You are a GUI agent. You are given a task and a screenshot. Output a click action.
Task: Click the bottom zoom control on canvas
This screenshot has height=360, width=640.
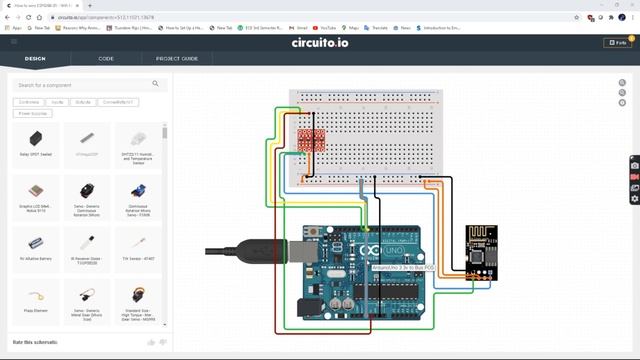[622, 103]
